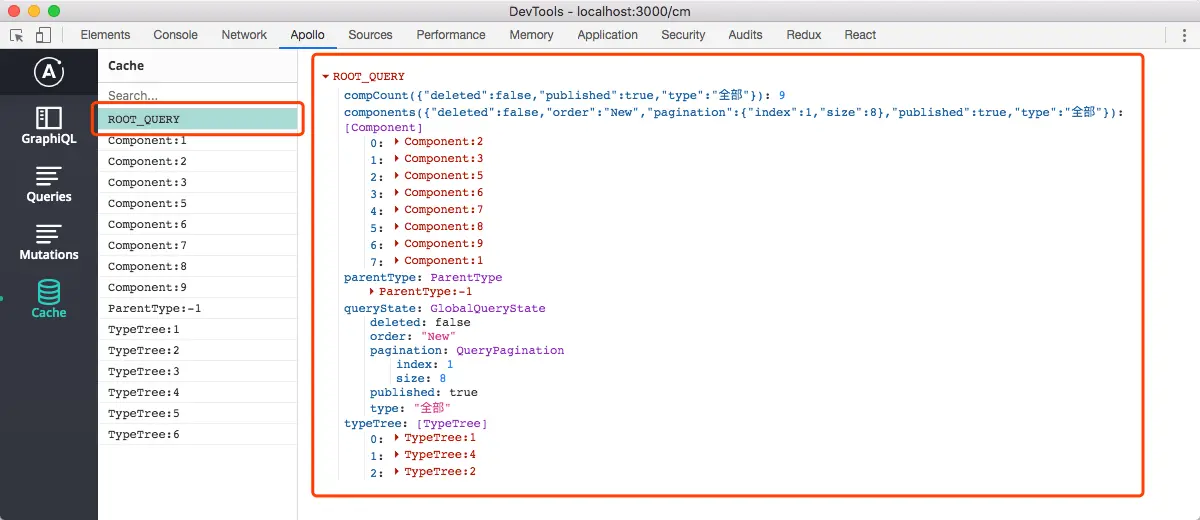Select TypeTree:1 in cache list
Viewport: 1200px width, 520px height.
click(198, 329)
